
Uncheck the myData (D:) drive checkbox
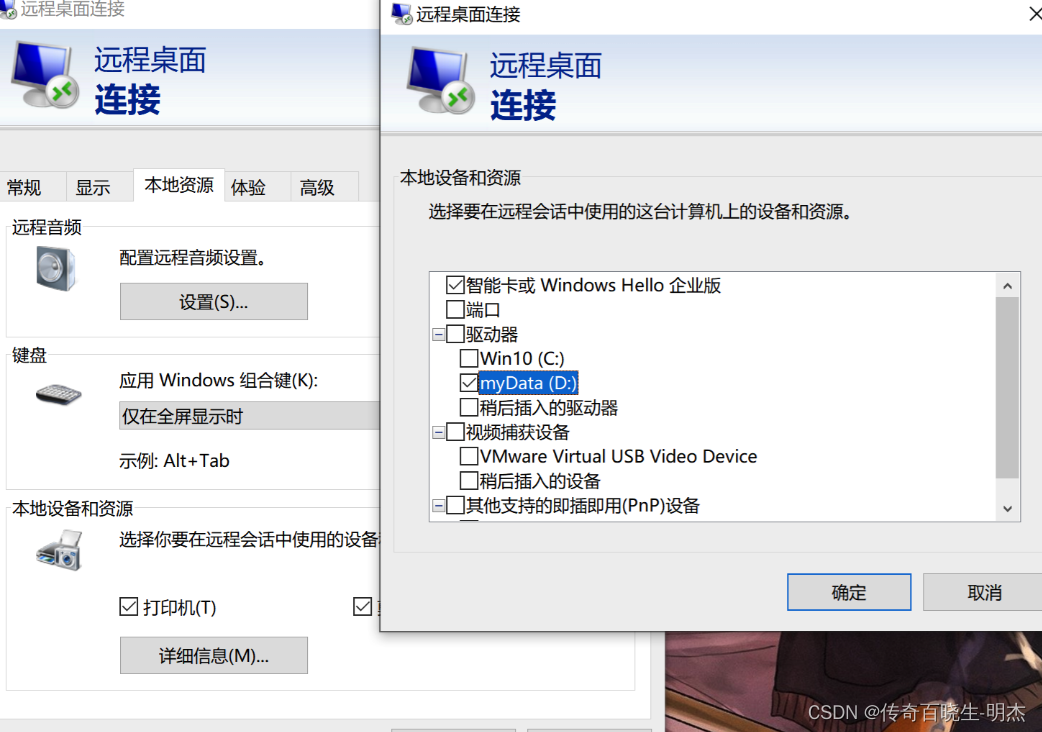469,383
